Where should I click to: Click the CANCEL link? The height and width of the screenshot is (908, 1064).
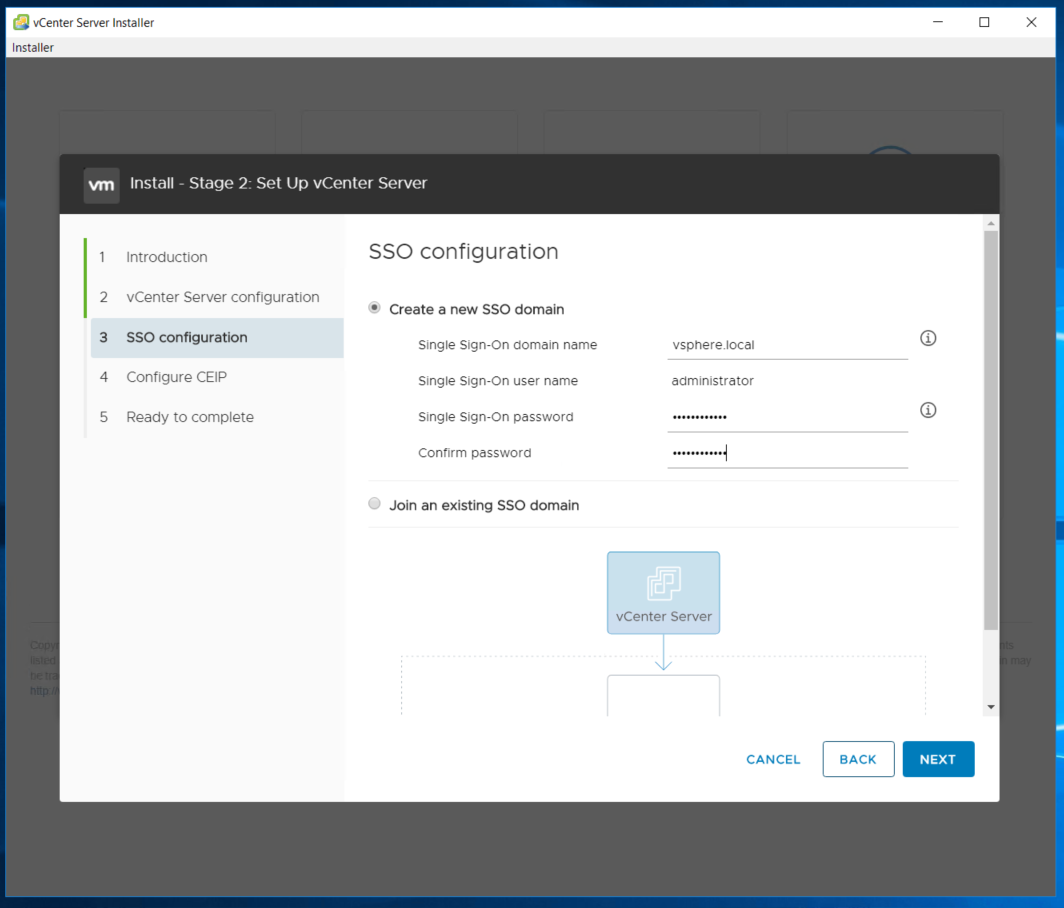(x=773, y=759)
